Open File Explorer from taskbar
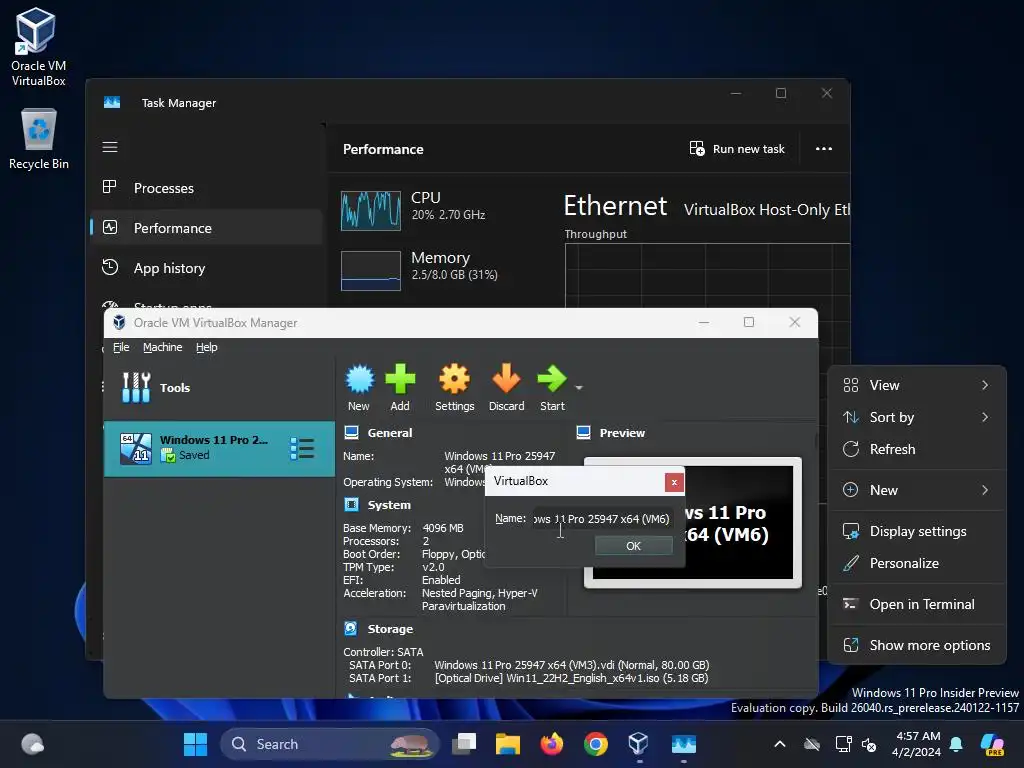 coord(507,744)
